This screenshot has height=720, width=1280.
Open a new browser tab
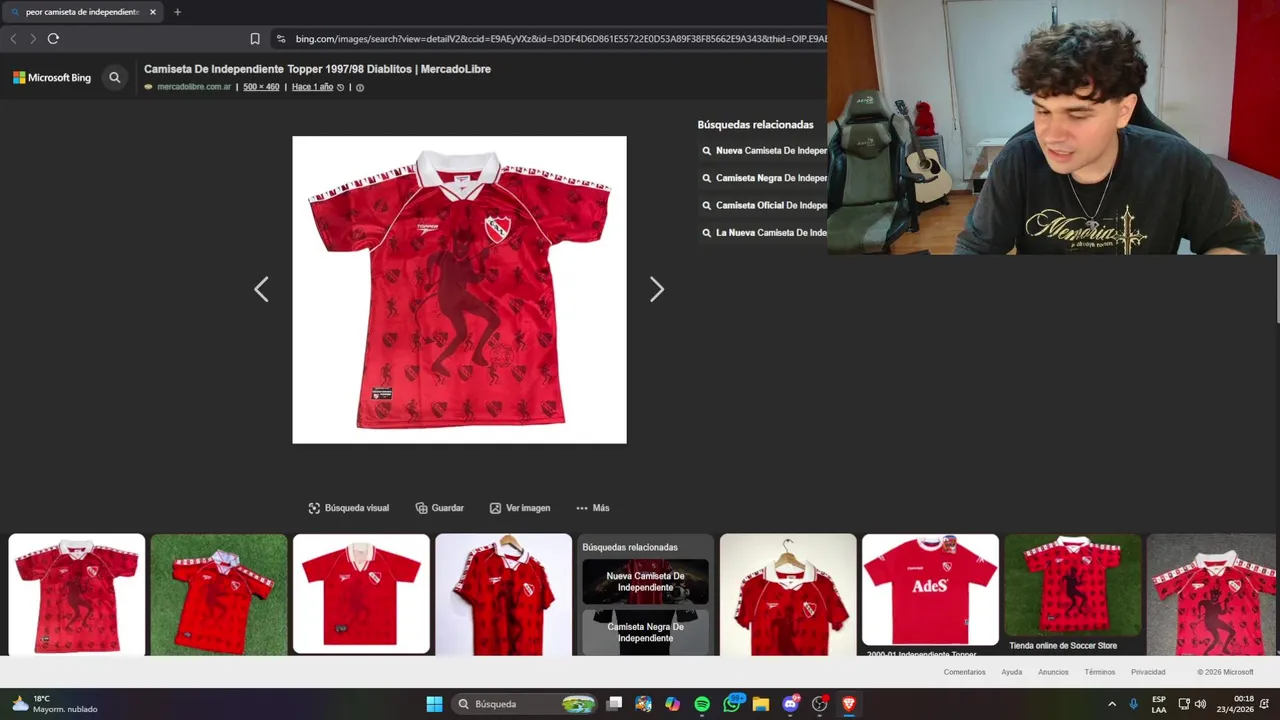pos(177,12)
